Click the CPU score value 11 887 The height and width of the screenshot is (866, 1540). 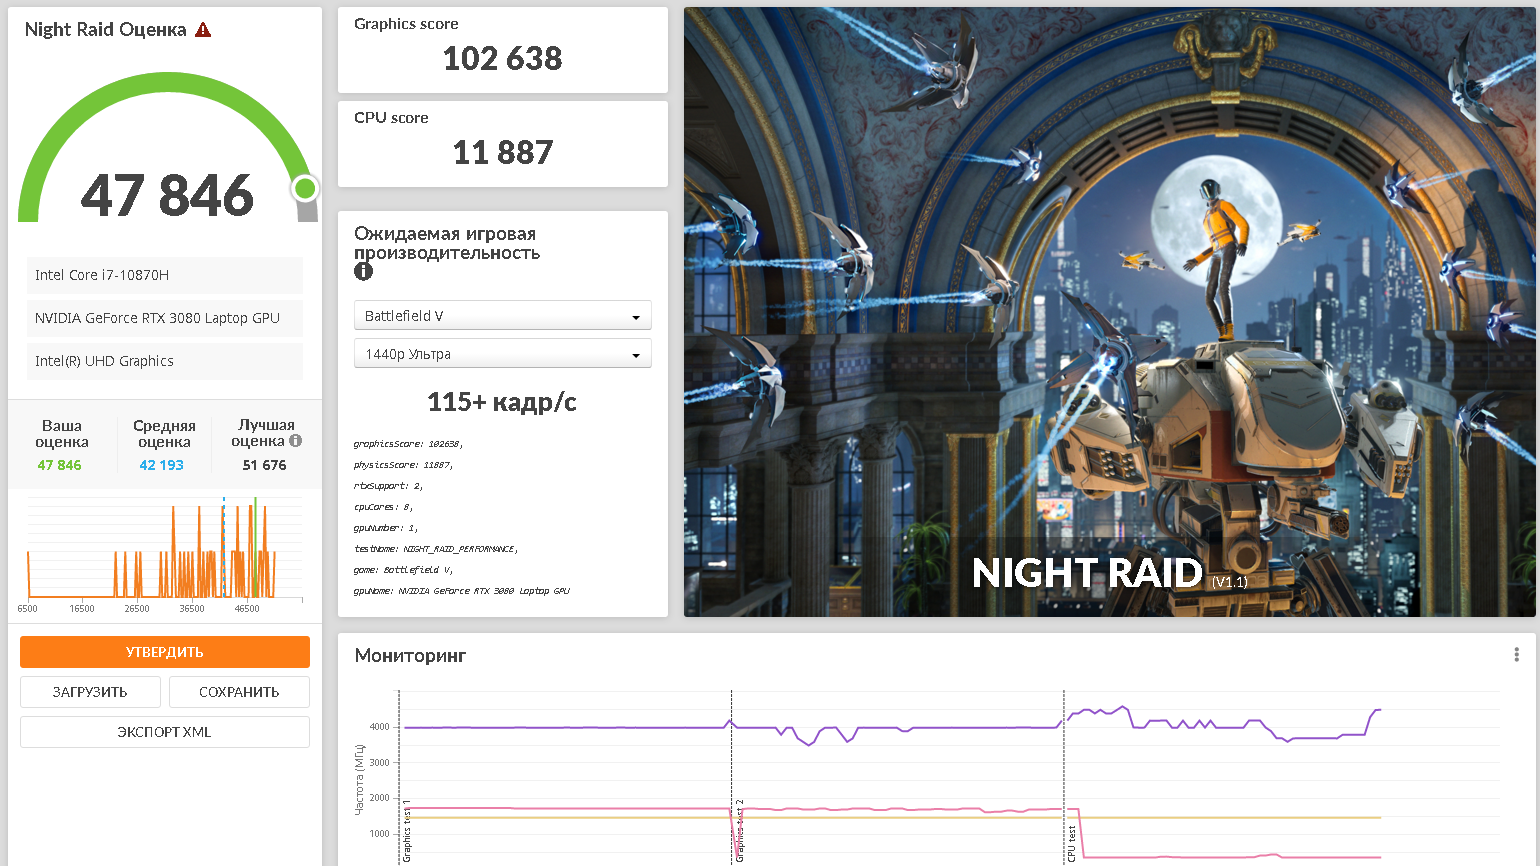[503, 152]
